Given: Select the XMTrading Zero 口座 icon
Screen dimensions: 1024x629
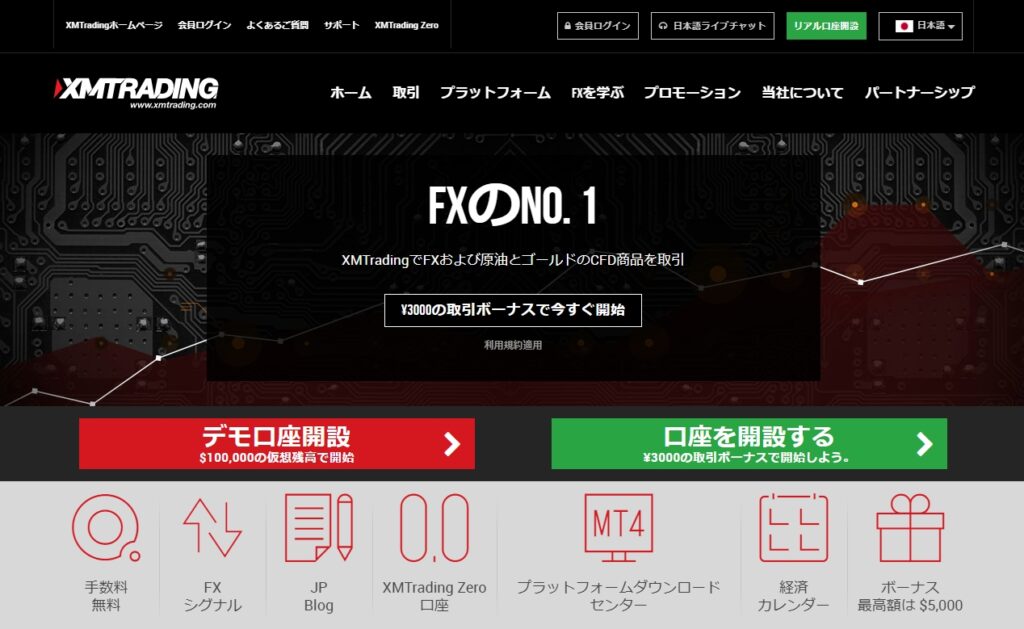Looking at the screenshot, I should pos(434,528).
